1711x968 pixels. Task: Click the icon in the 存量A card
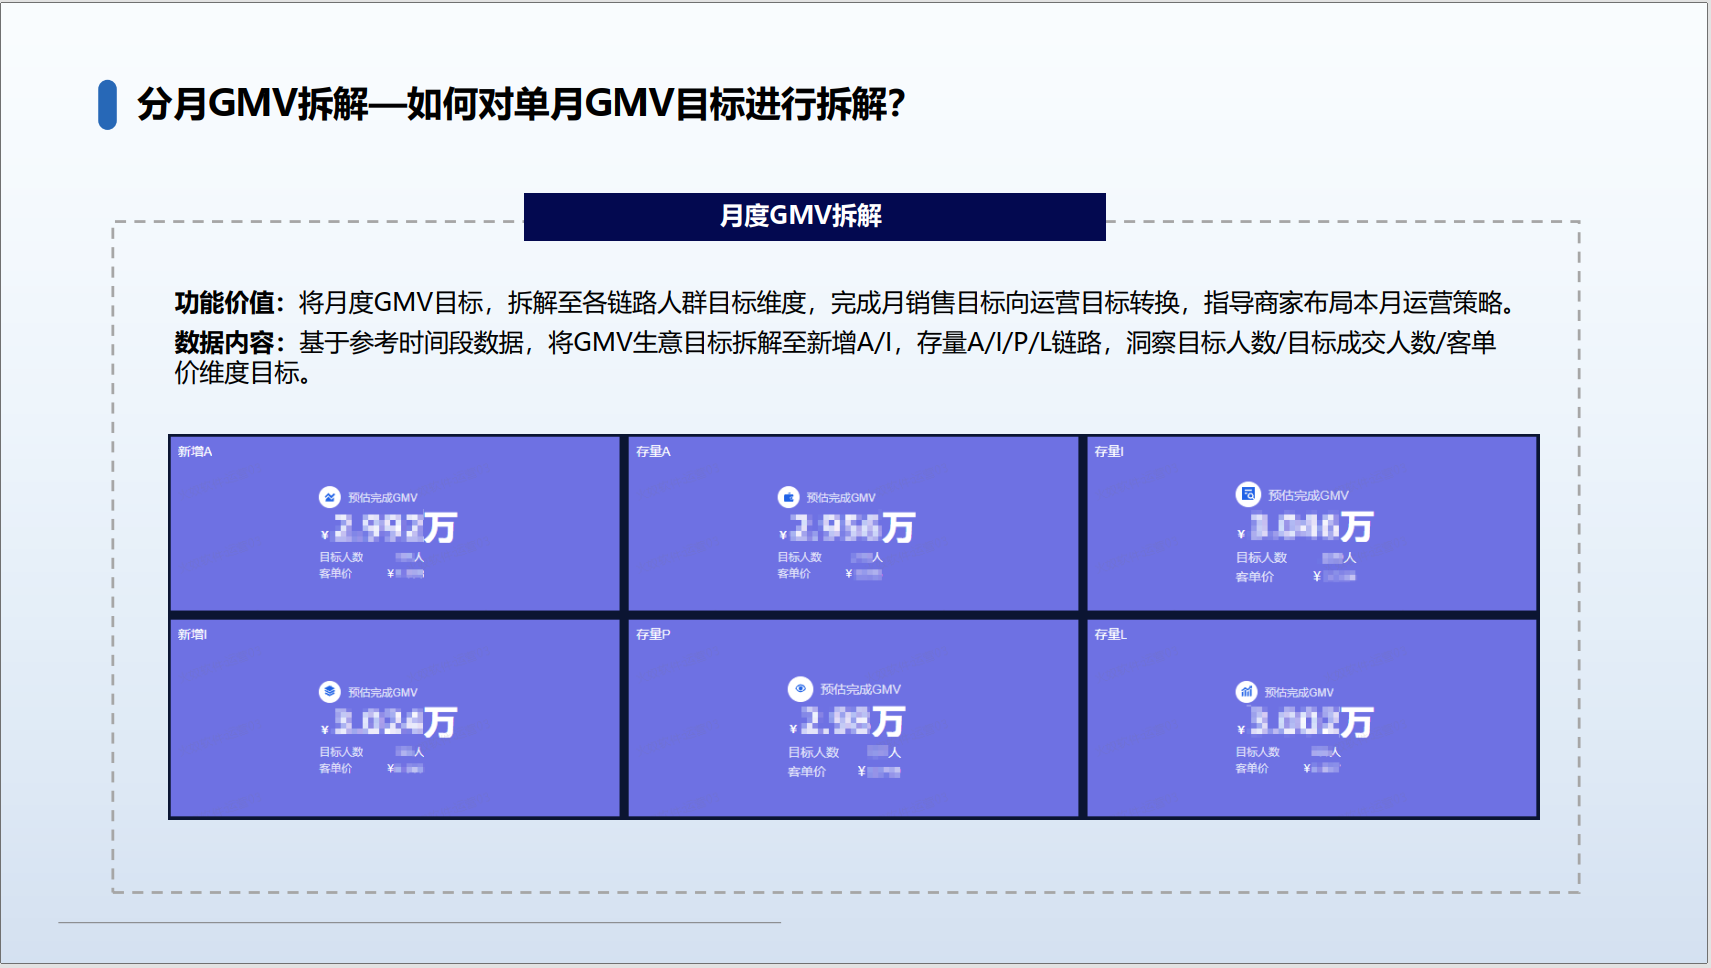788,497
